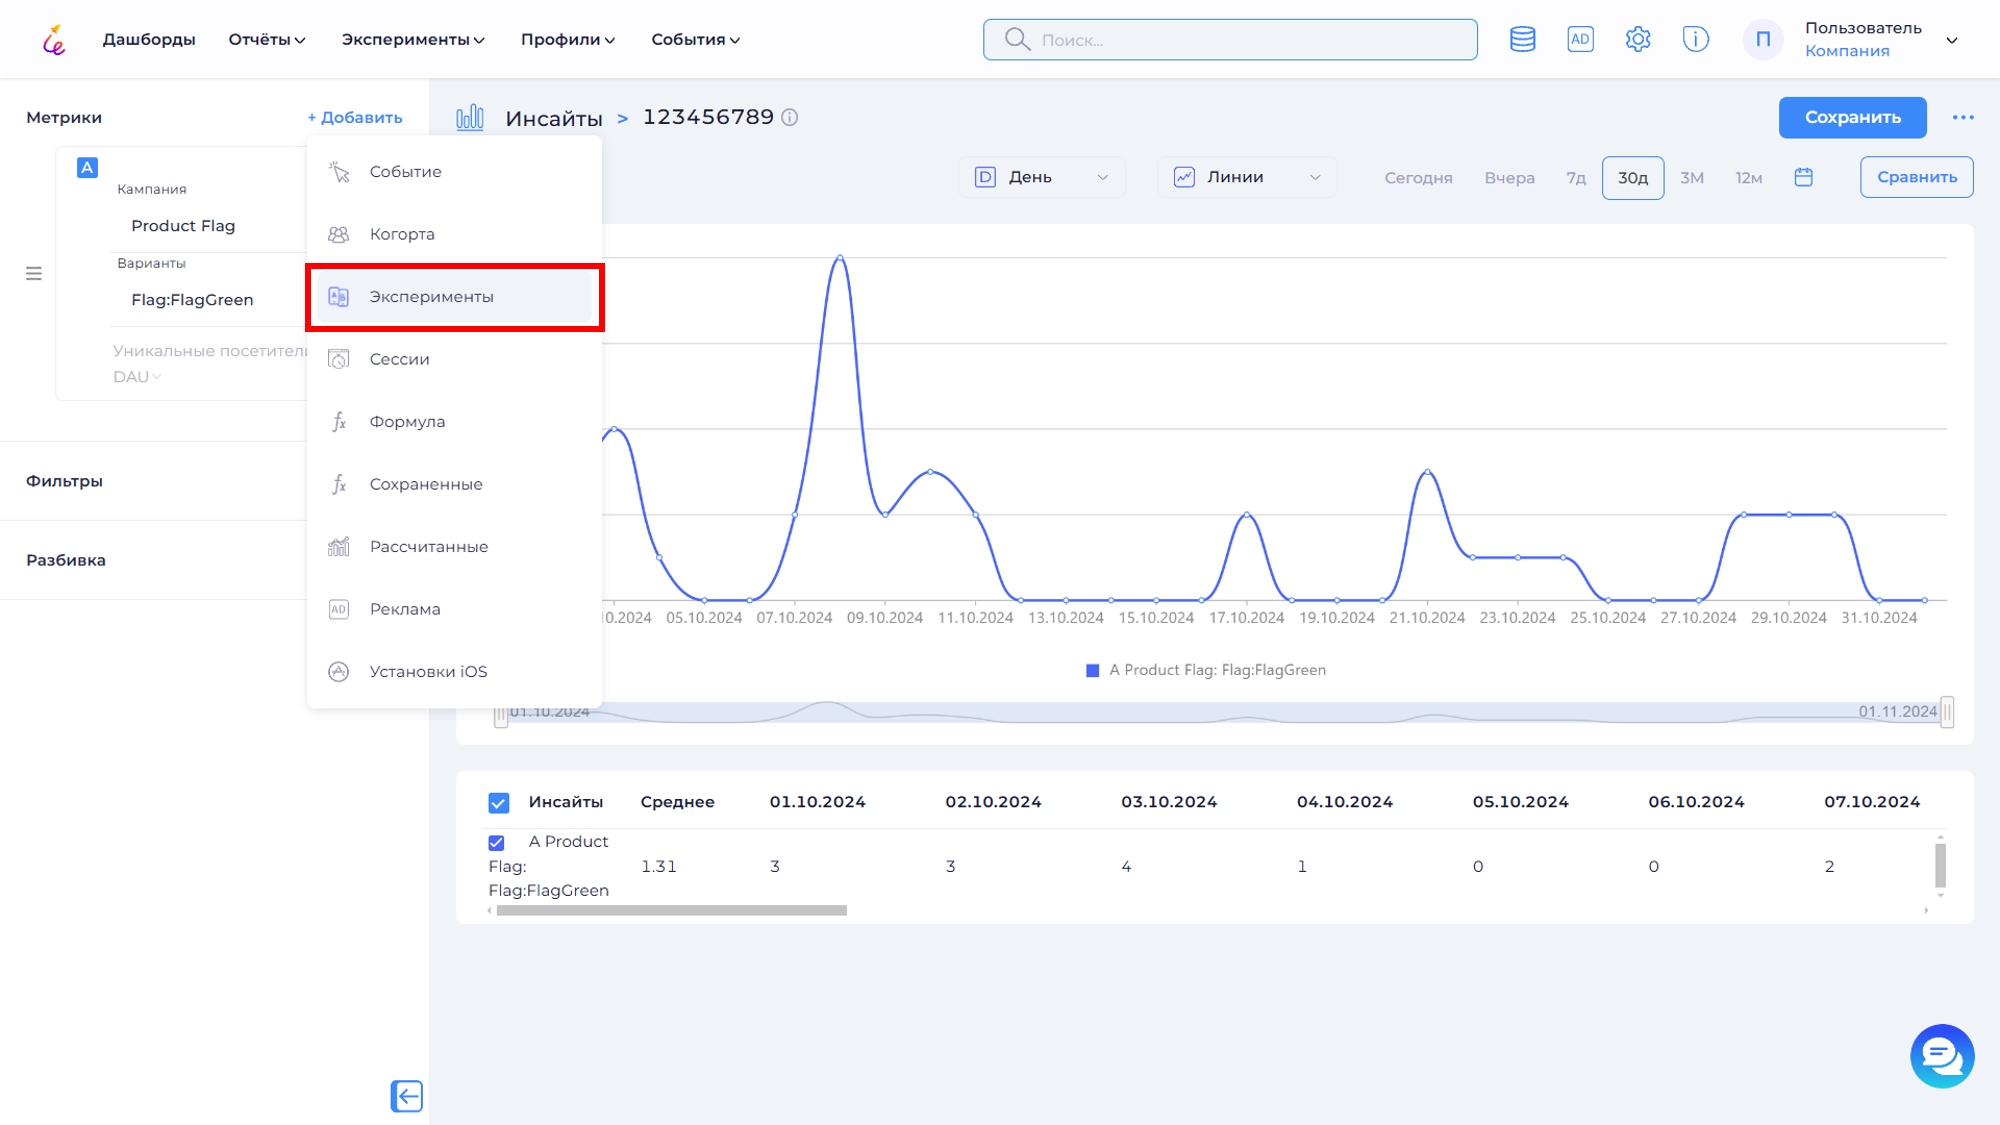Click the search input field

pyautogui.click(x=1230, y=39)
